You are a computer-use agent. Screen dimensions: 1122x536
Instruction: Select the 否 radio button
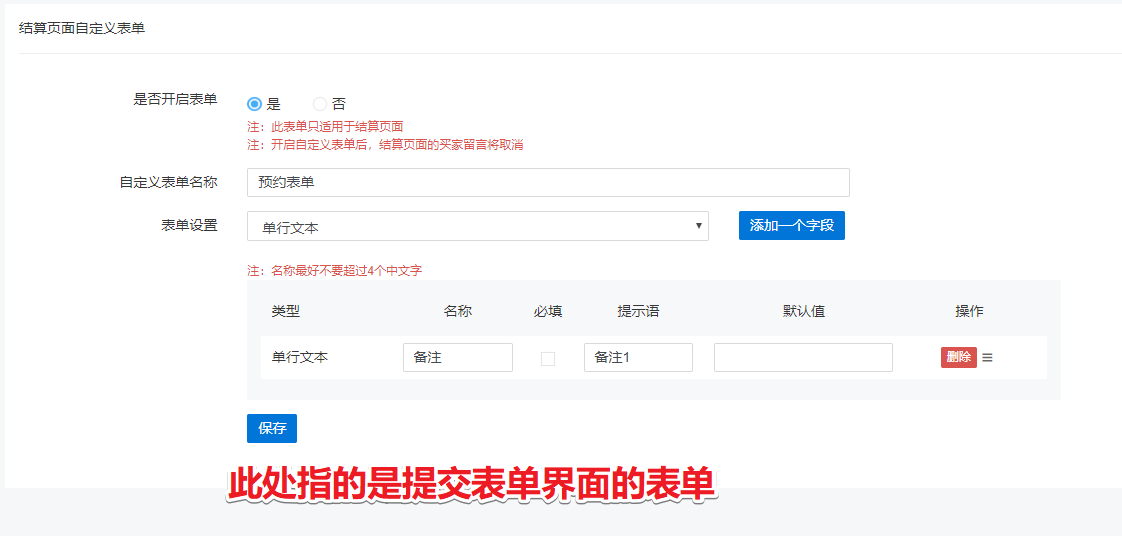320,104
